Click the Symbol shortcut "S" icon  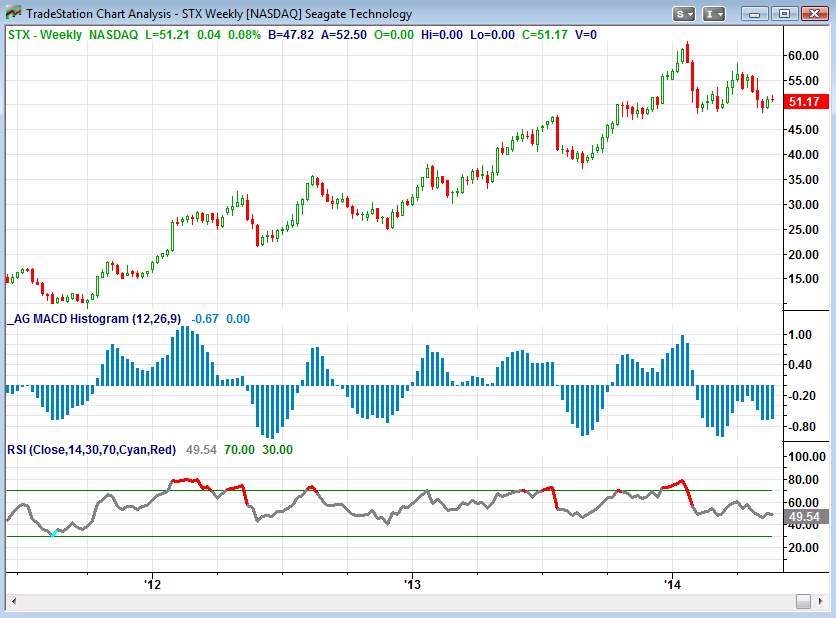[679, 14]
